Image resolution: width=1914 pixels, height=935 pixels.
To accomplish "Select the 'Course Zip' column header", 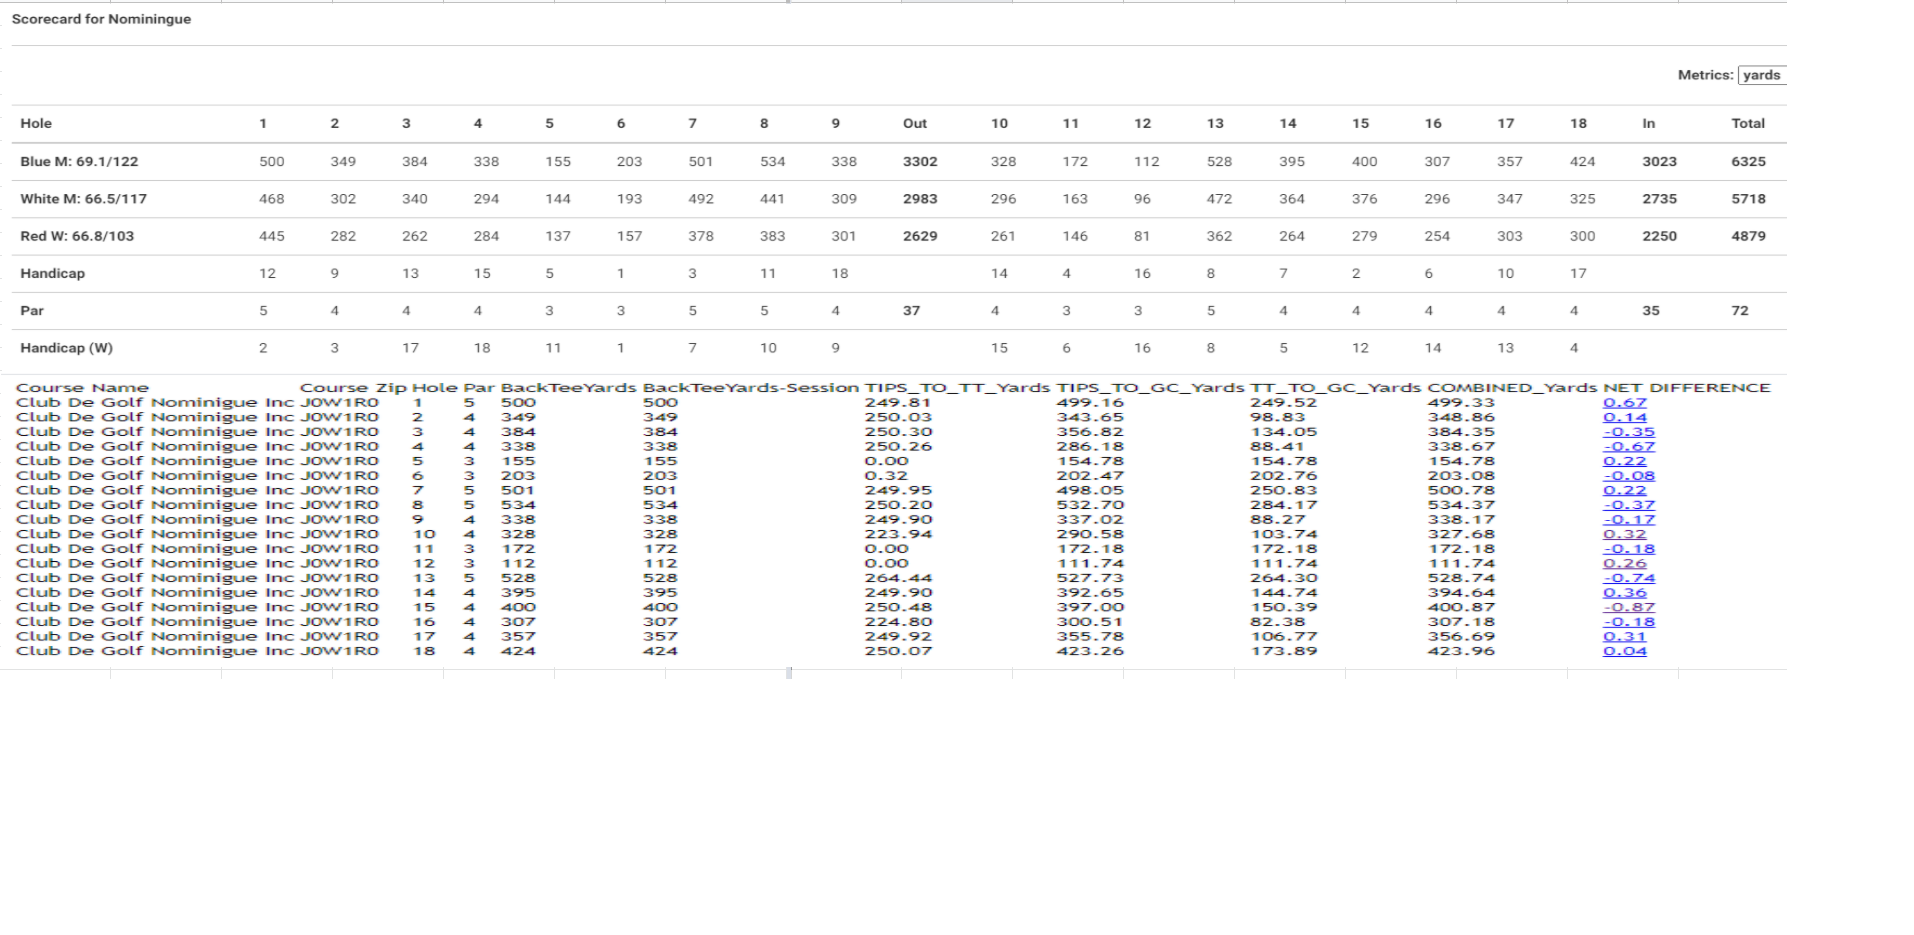I will pyautogui.click(x=353, y=388).
